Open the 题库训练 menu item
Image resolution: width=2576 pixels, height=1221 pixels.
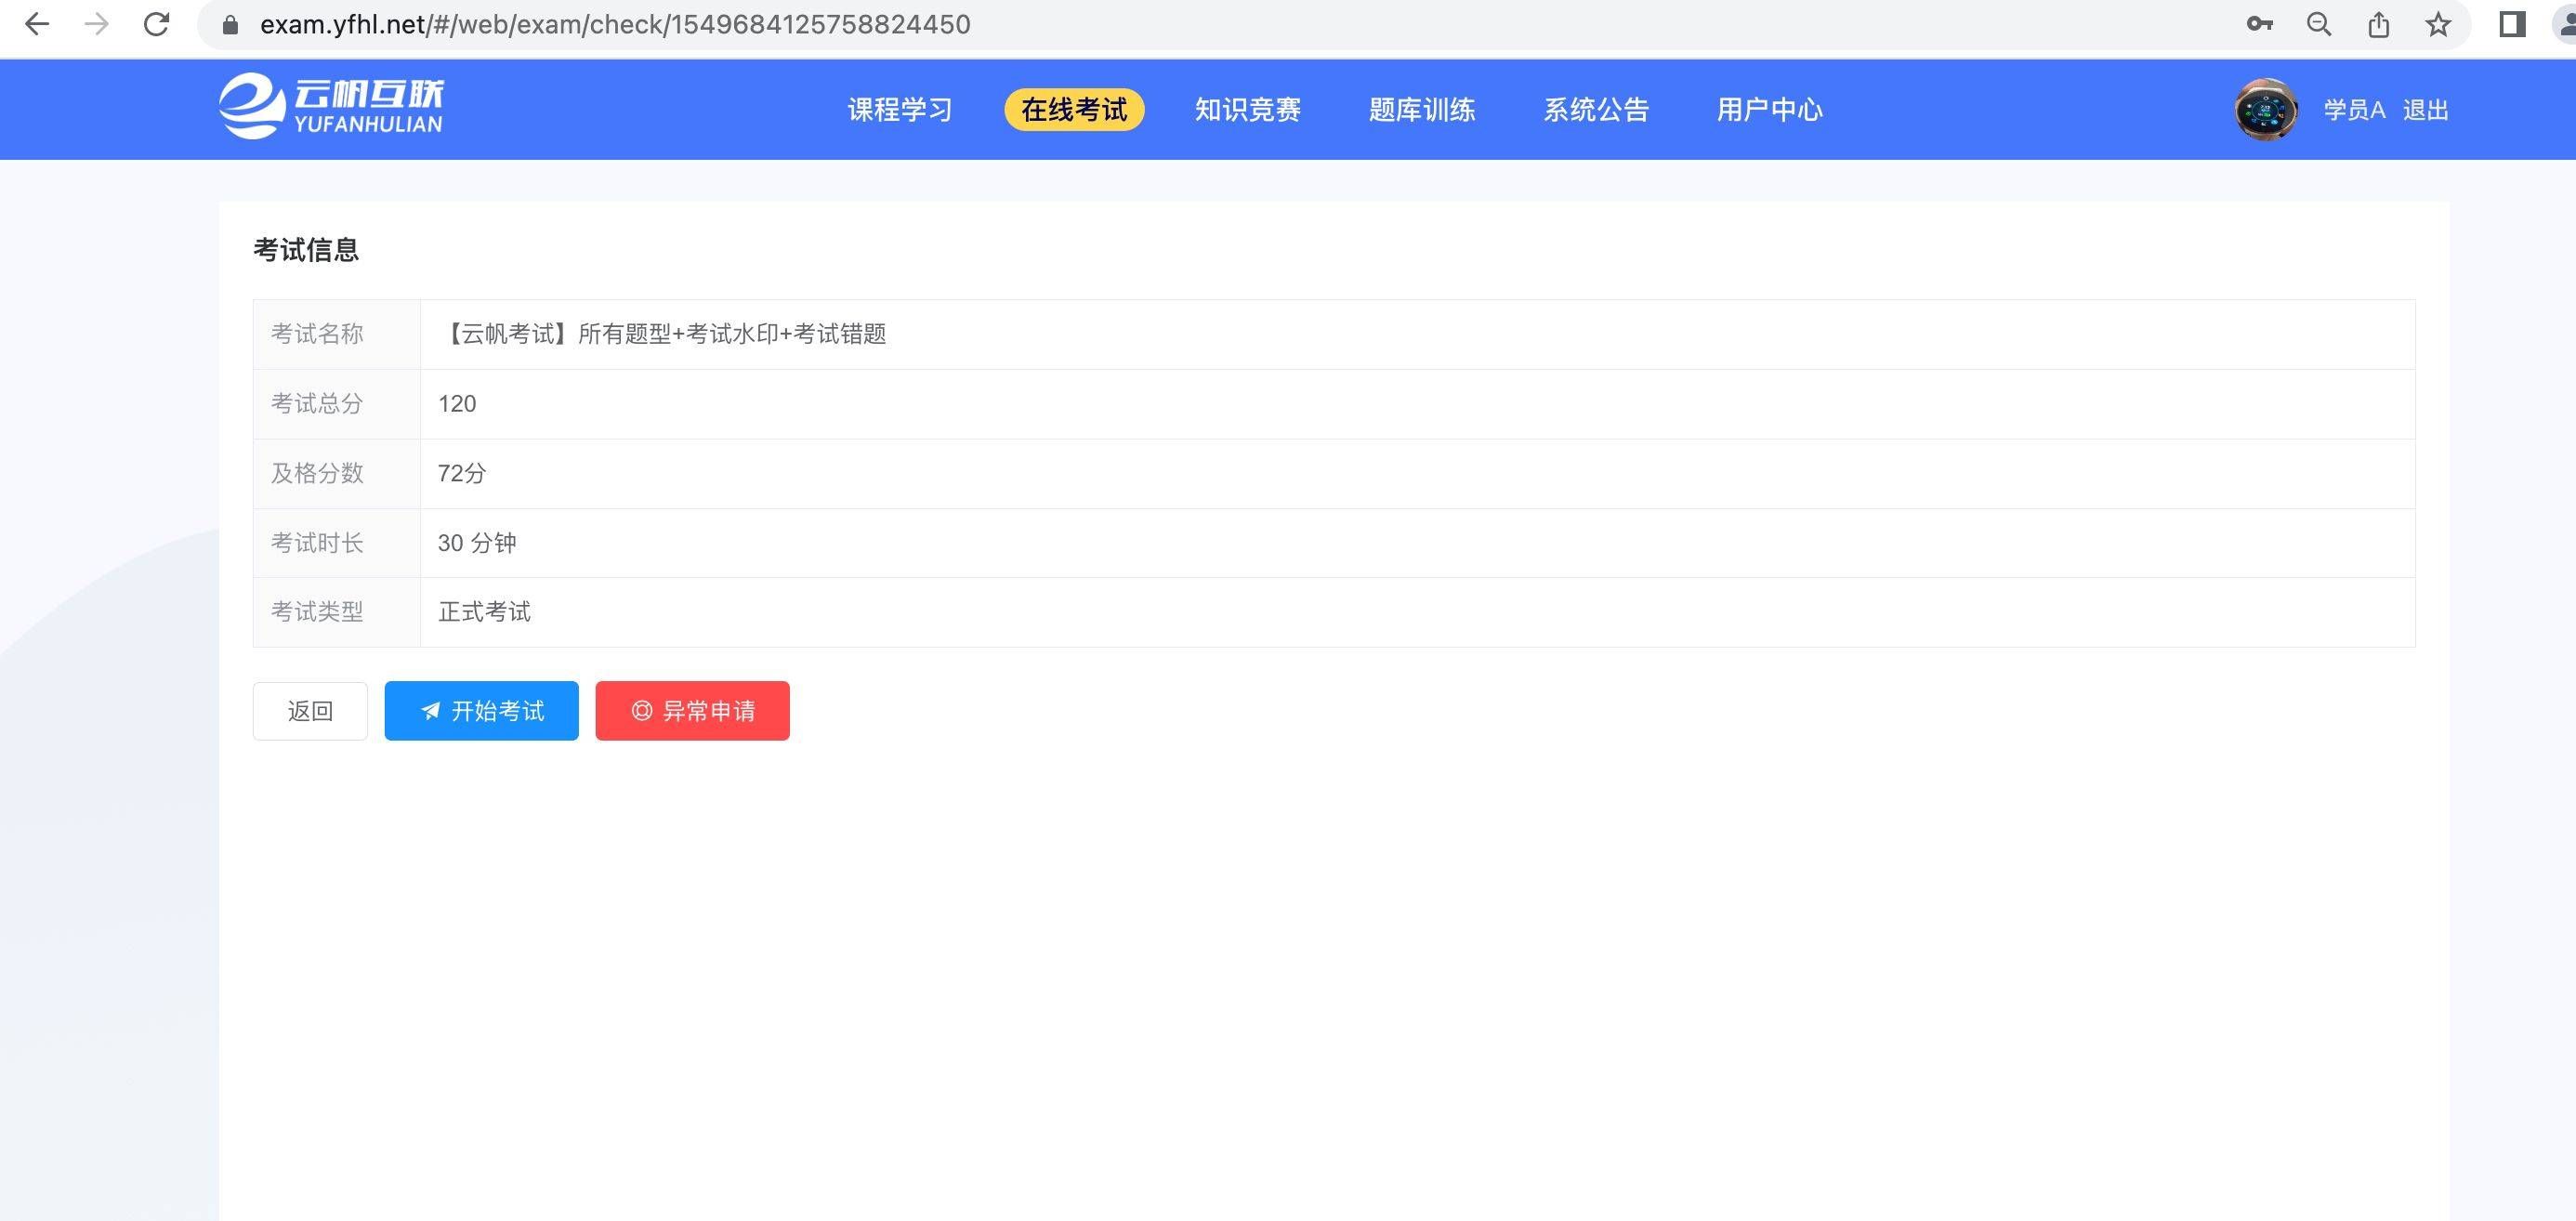(1421, 110)
